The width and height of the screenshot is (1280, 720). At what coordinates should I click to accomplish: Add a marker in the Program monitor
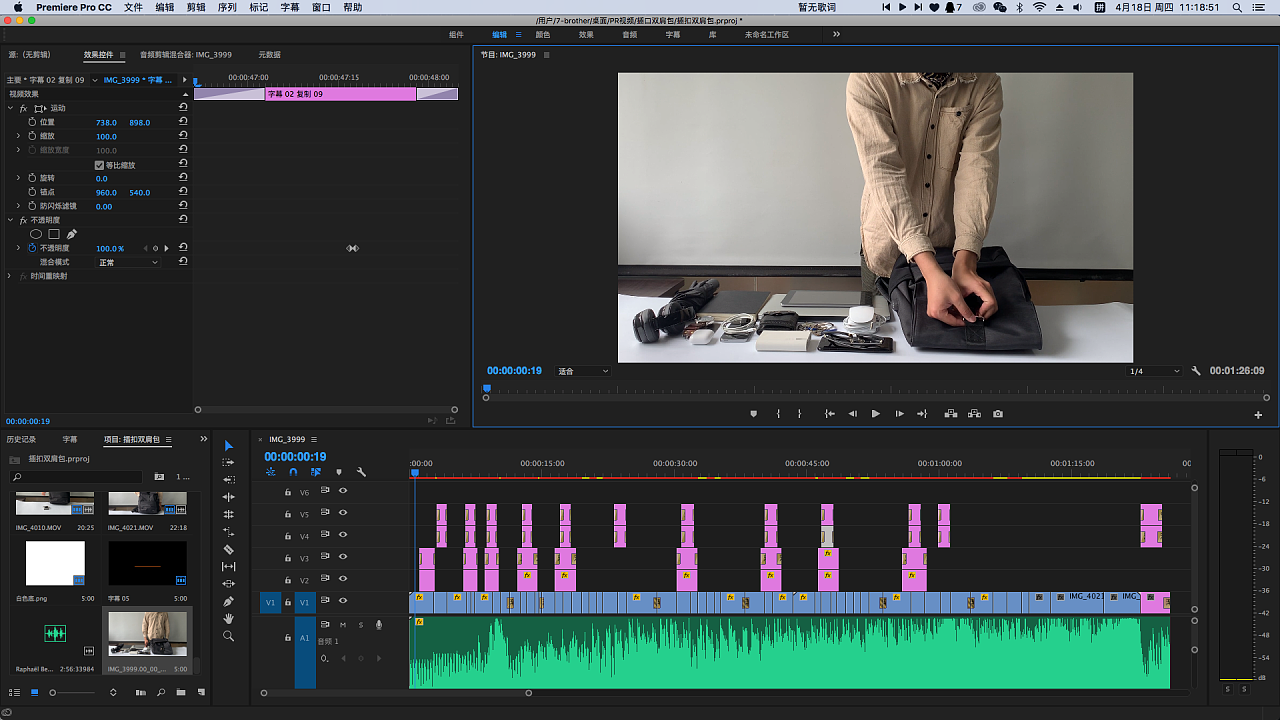[753, 414]
